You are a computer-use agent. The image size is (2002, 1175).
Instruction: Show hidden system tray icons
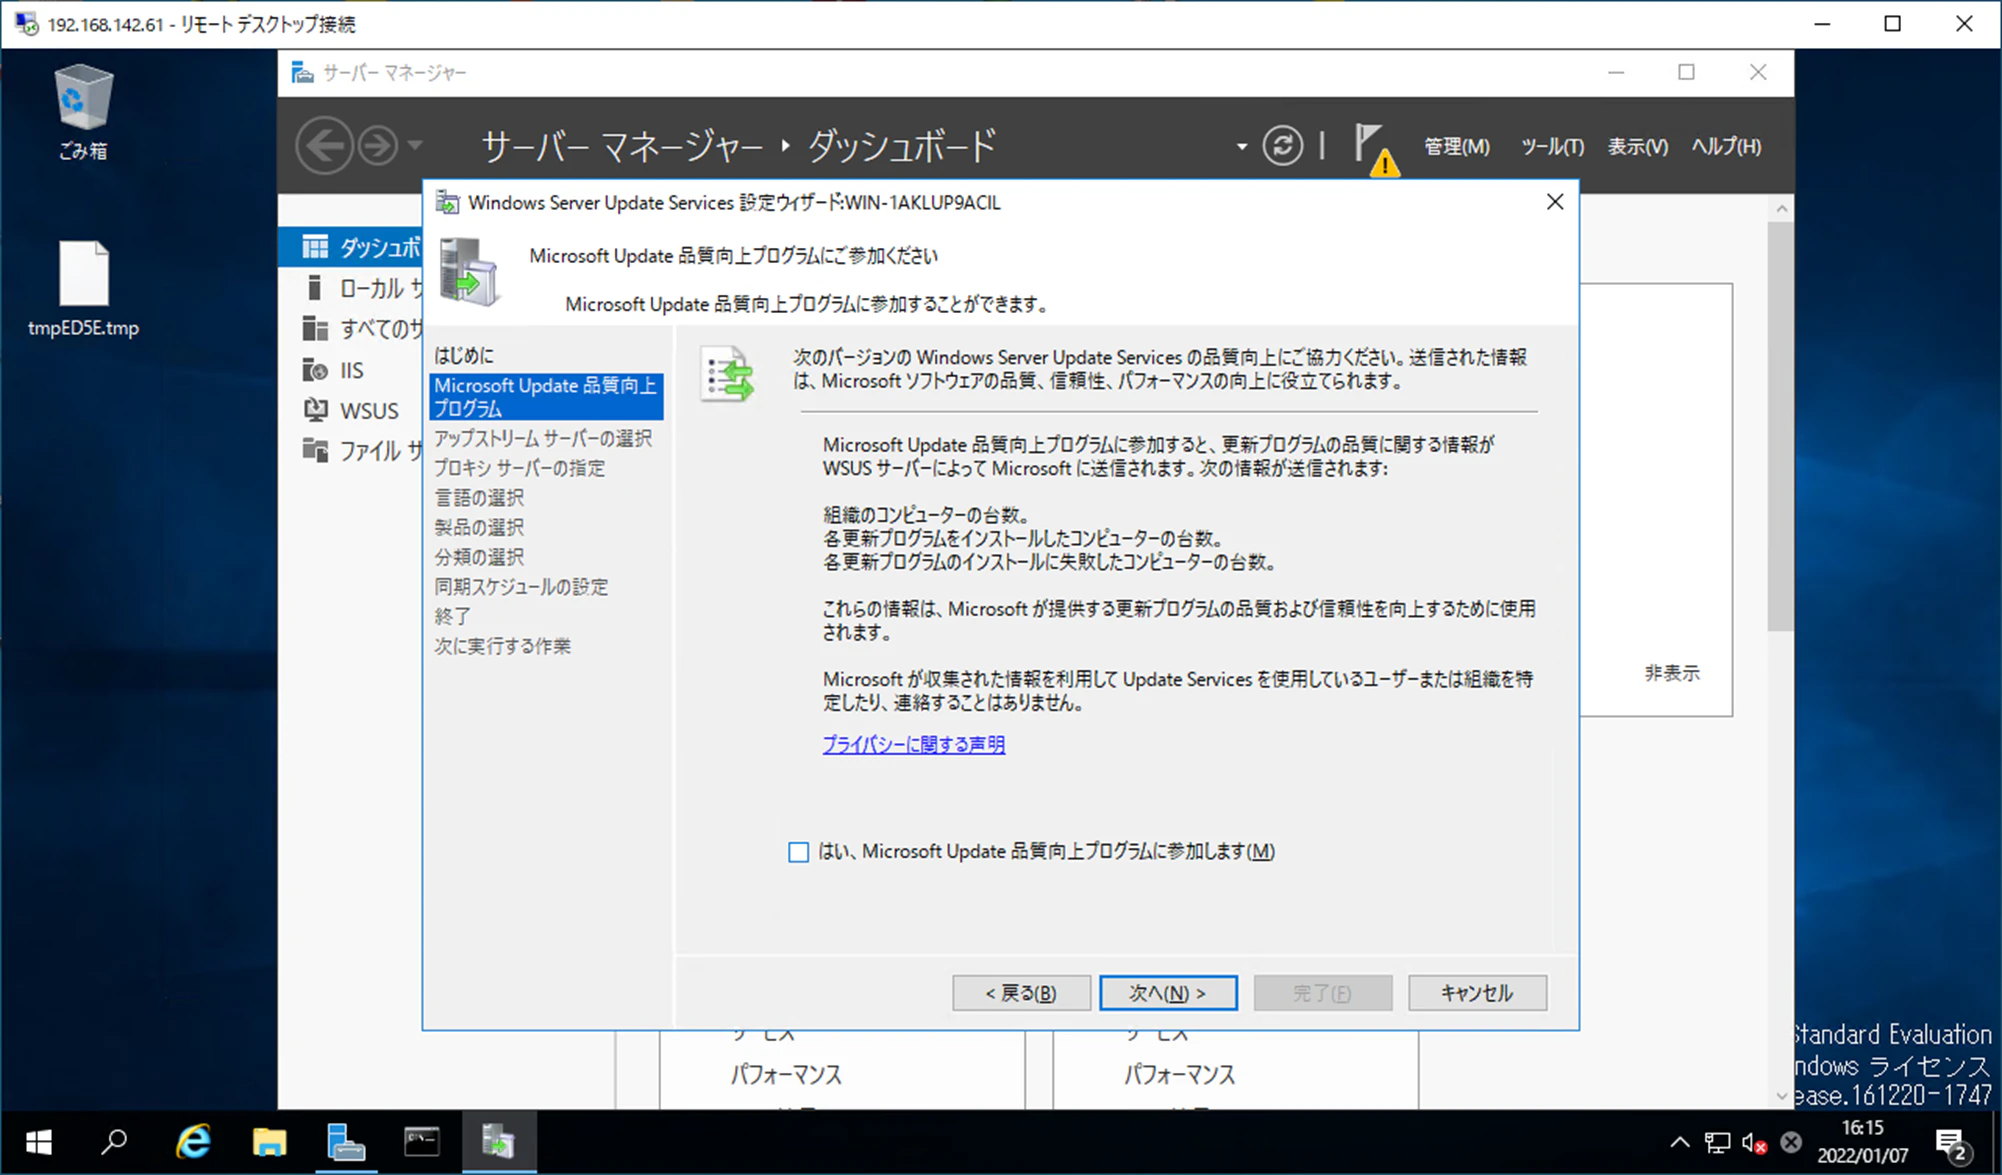[x=1679, y=1142]
